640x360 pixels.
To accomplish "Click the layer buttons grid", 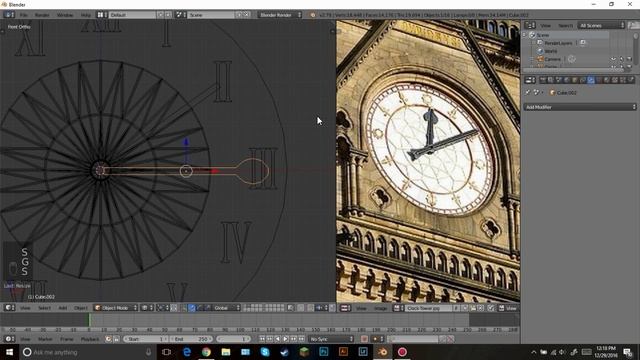I will [x=264, y=308].
